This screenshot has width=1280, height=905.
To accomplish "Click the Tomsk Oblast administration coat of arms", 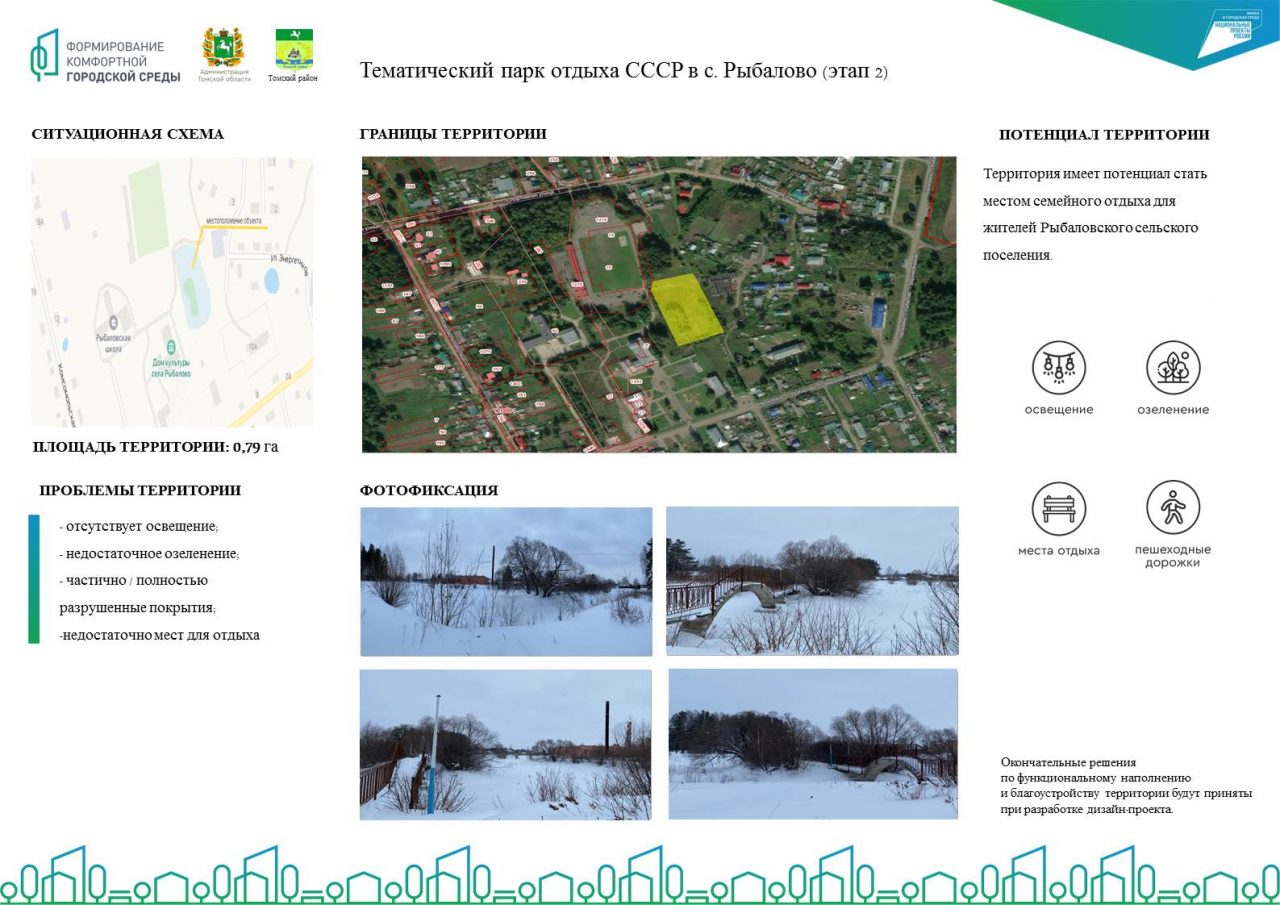I will click(x=223, y=48).
